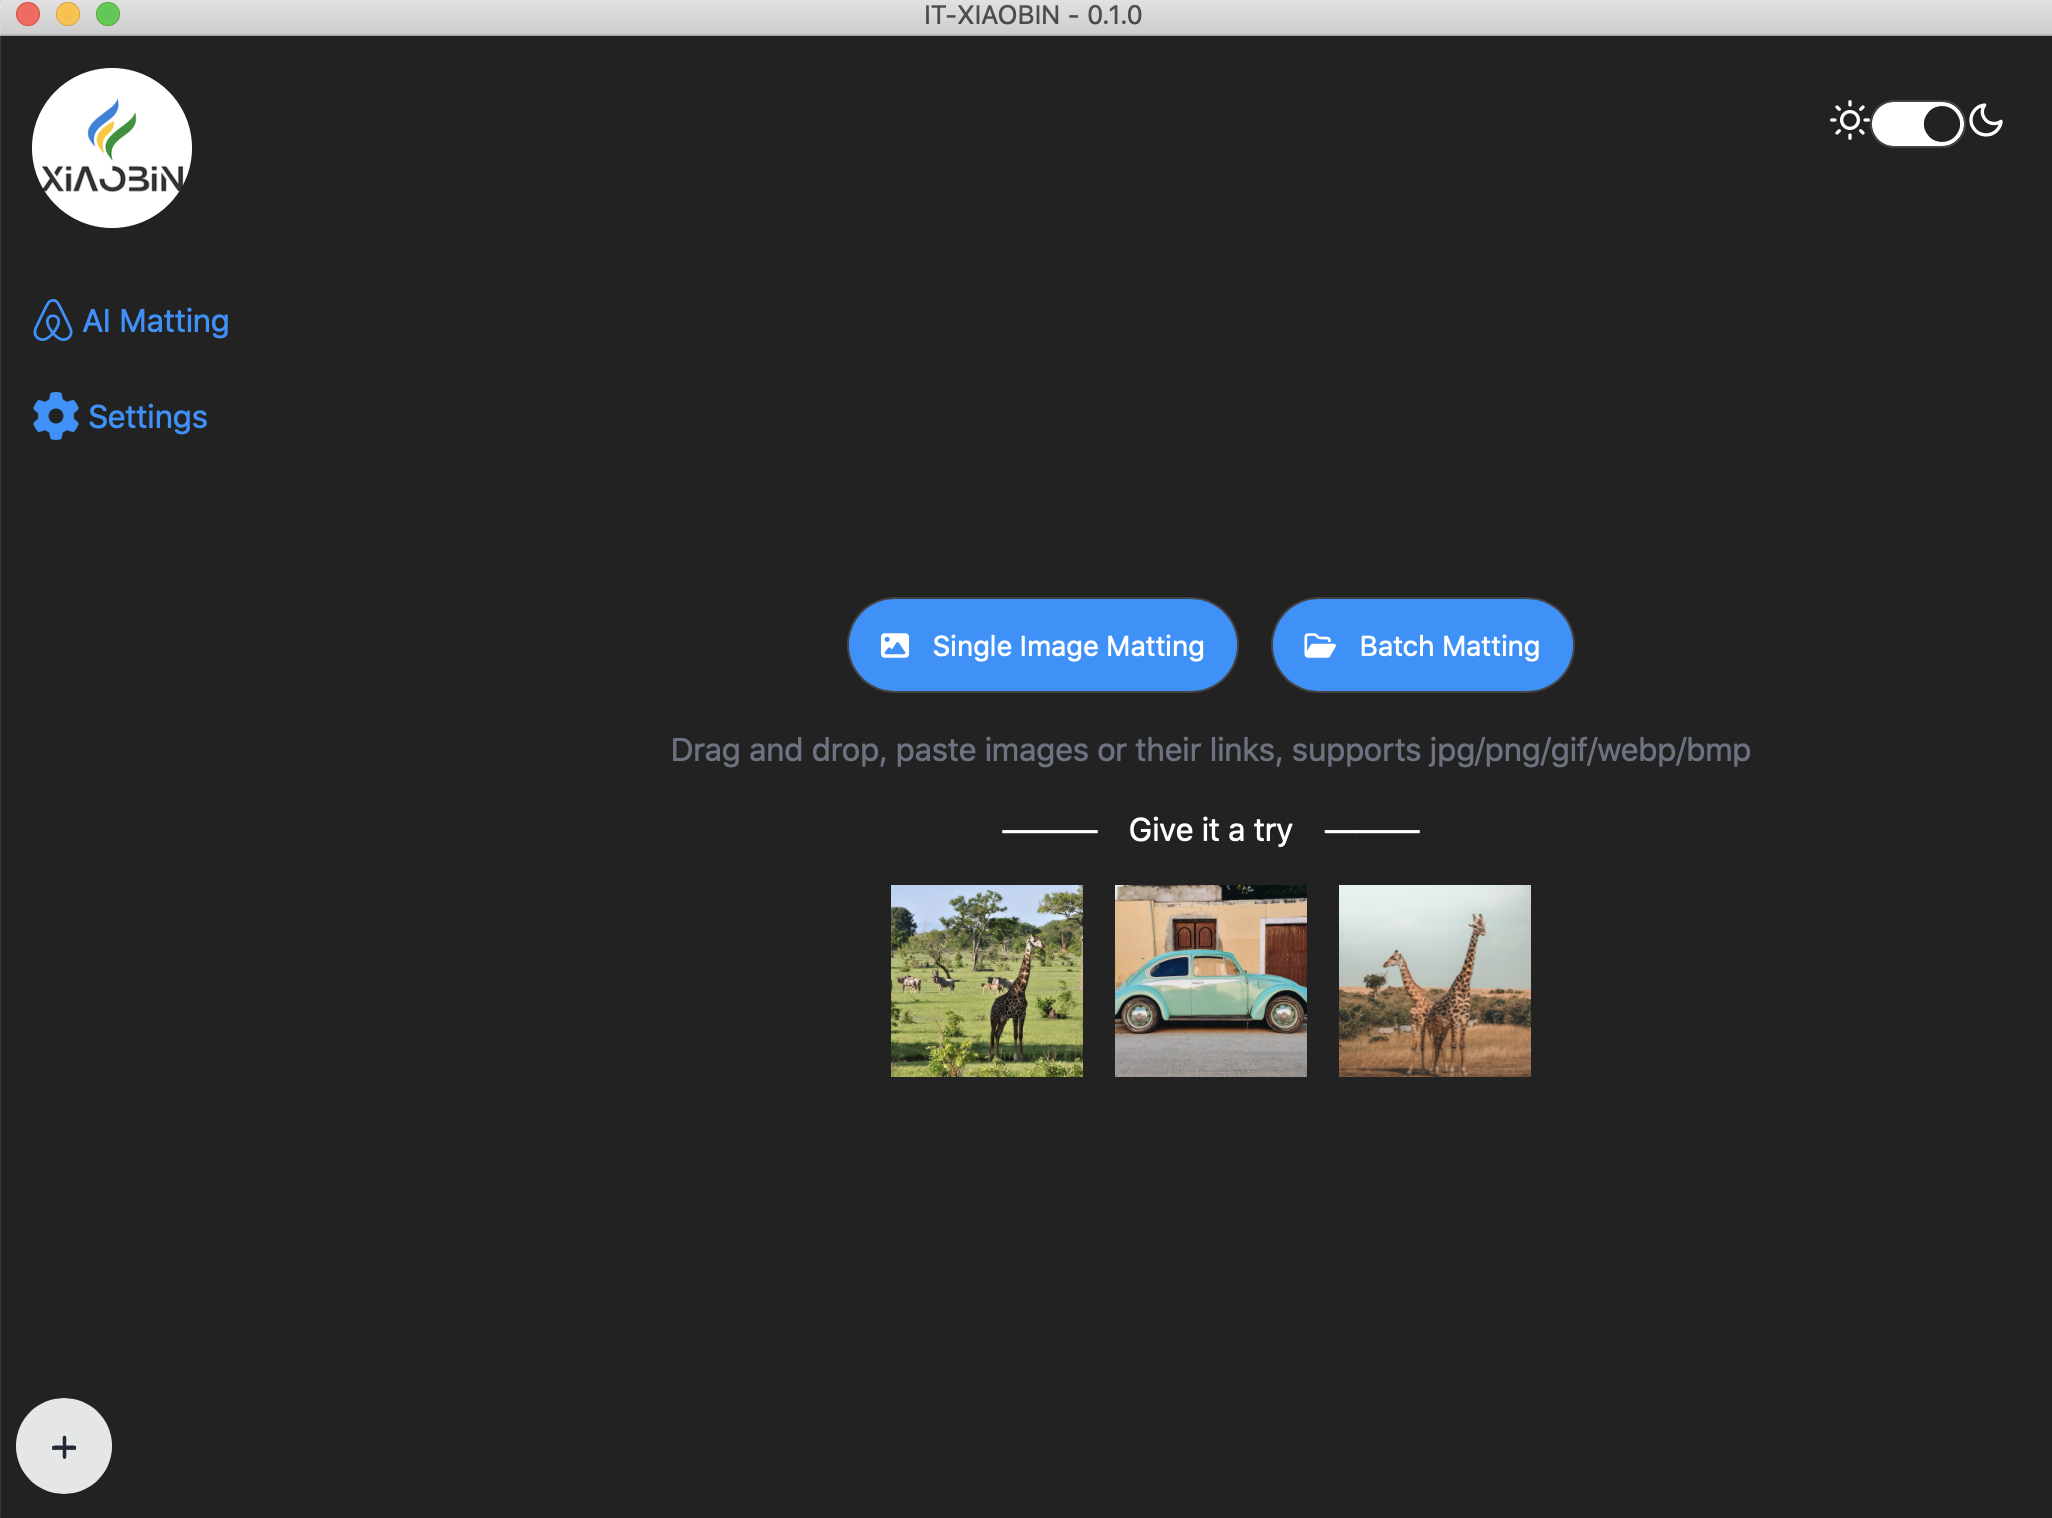Choose the two giraffes sample thumbnail
The width and height of the screenshot is (2052, 1518).
click(1434, 980)
